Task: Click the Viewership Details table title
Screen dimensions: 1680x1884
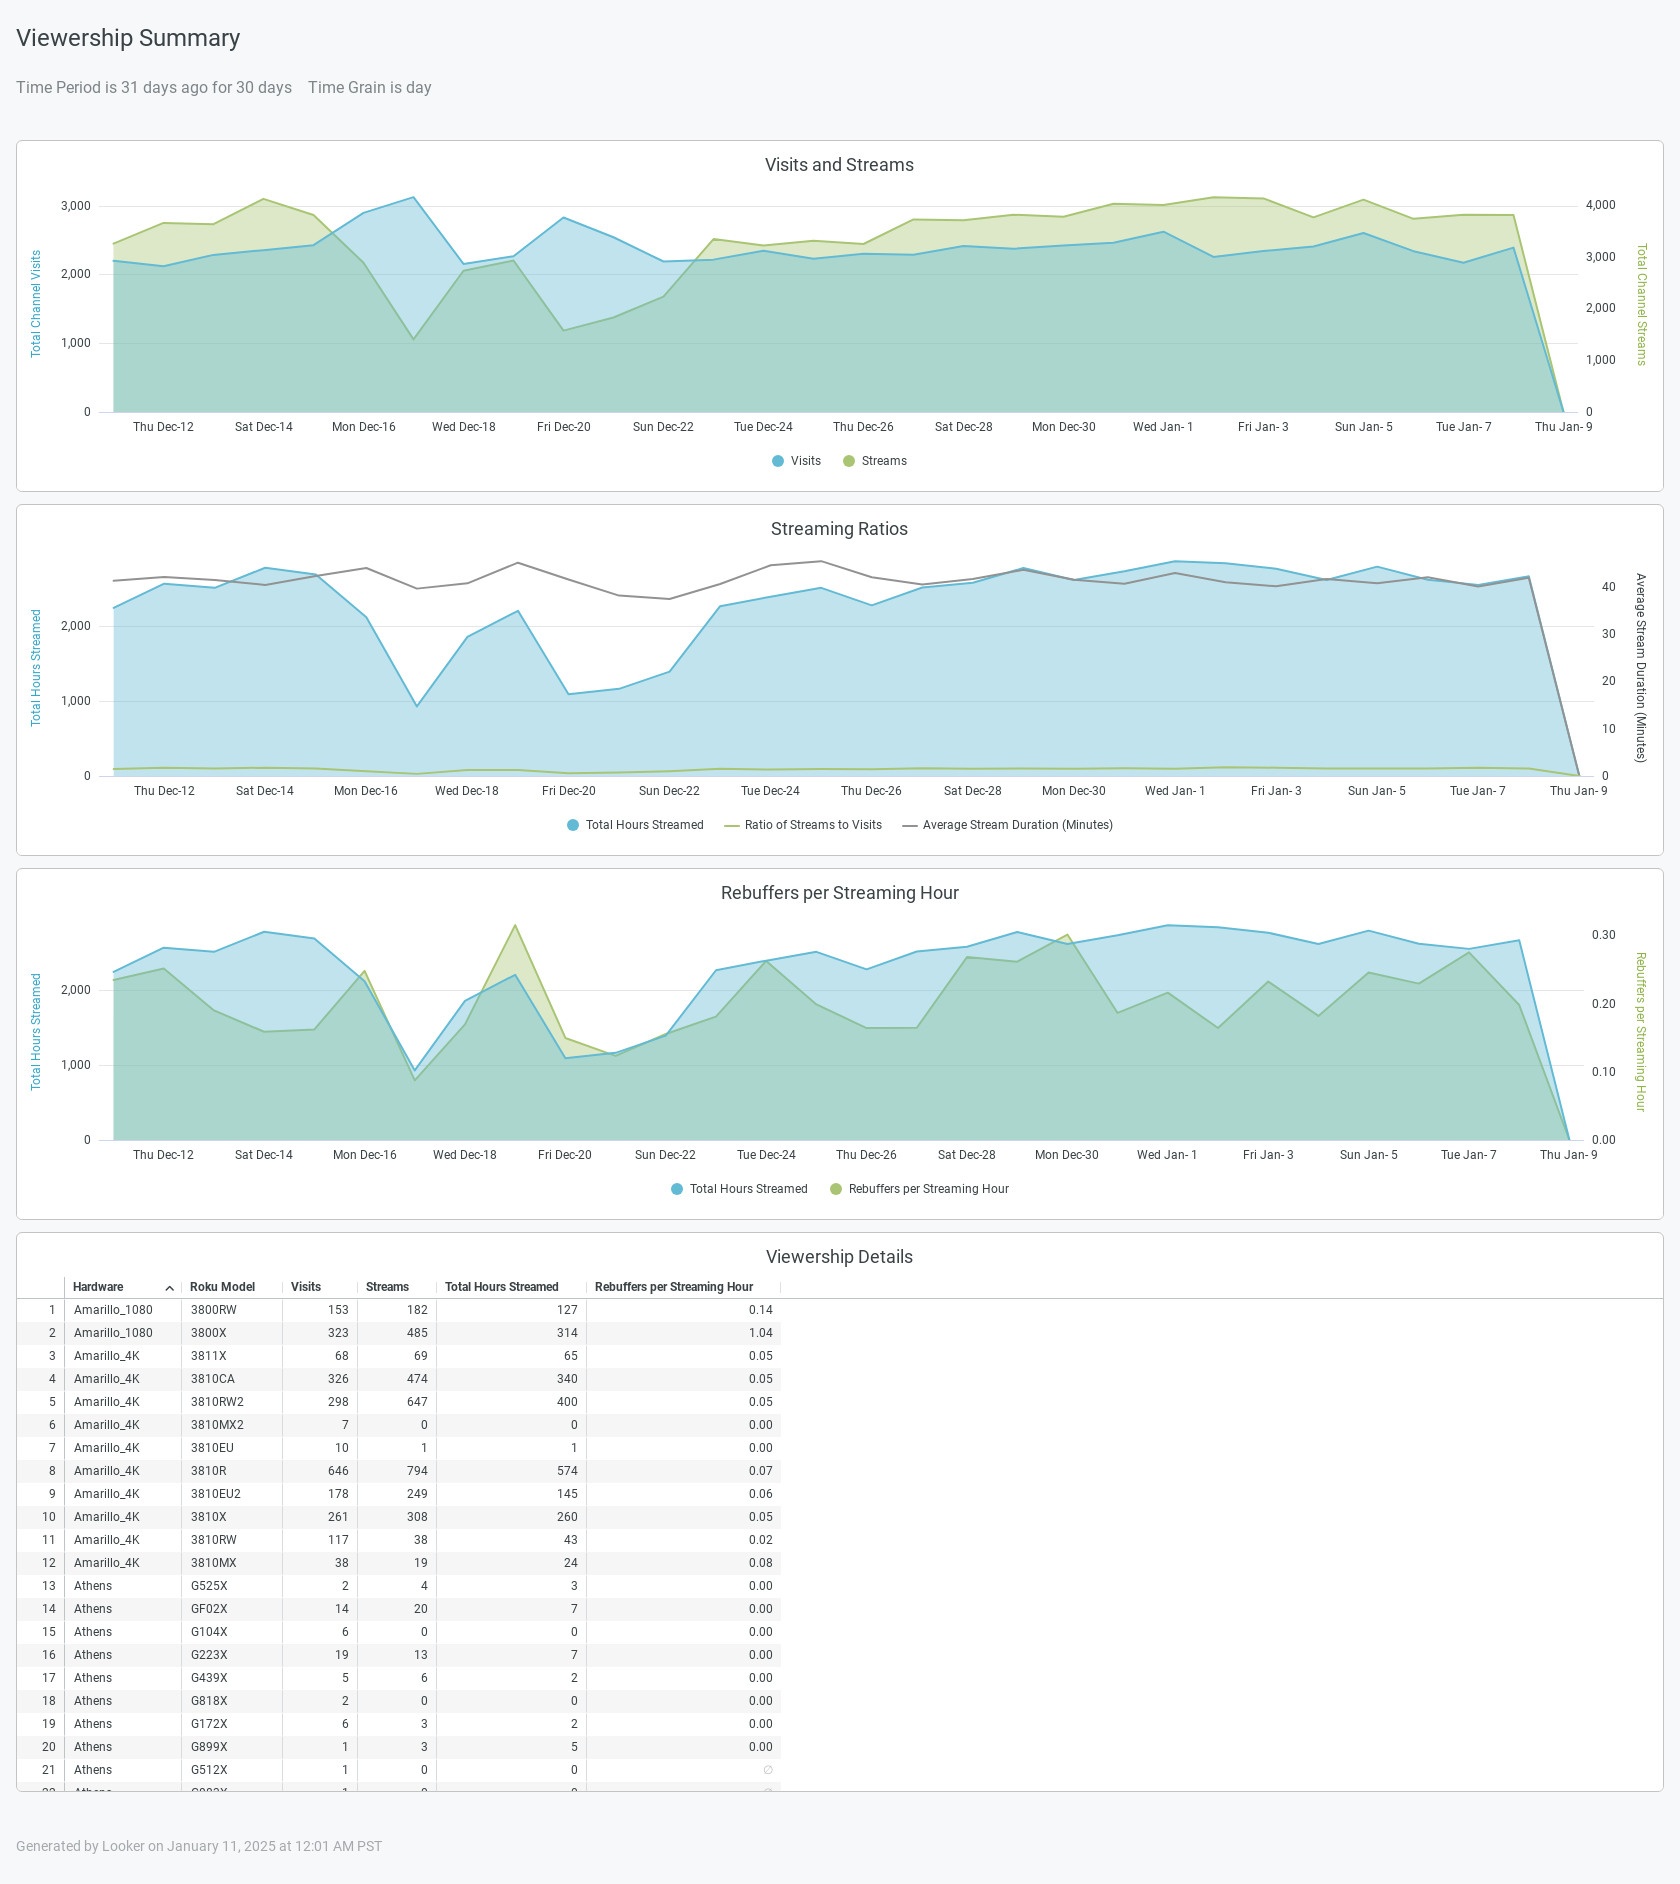Action: tap(839, 1257)
